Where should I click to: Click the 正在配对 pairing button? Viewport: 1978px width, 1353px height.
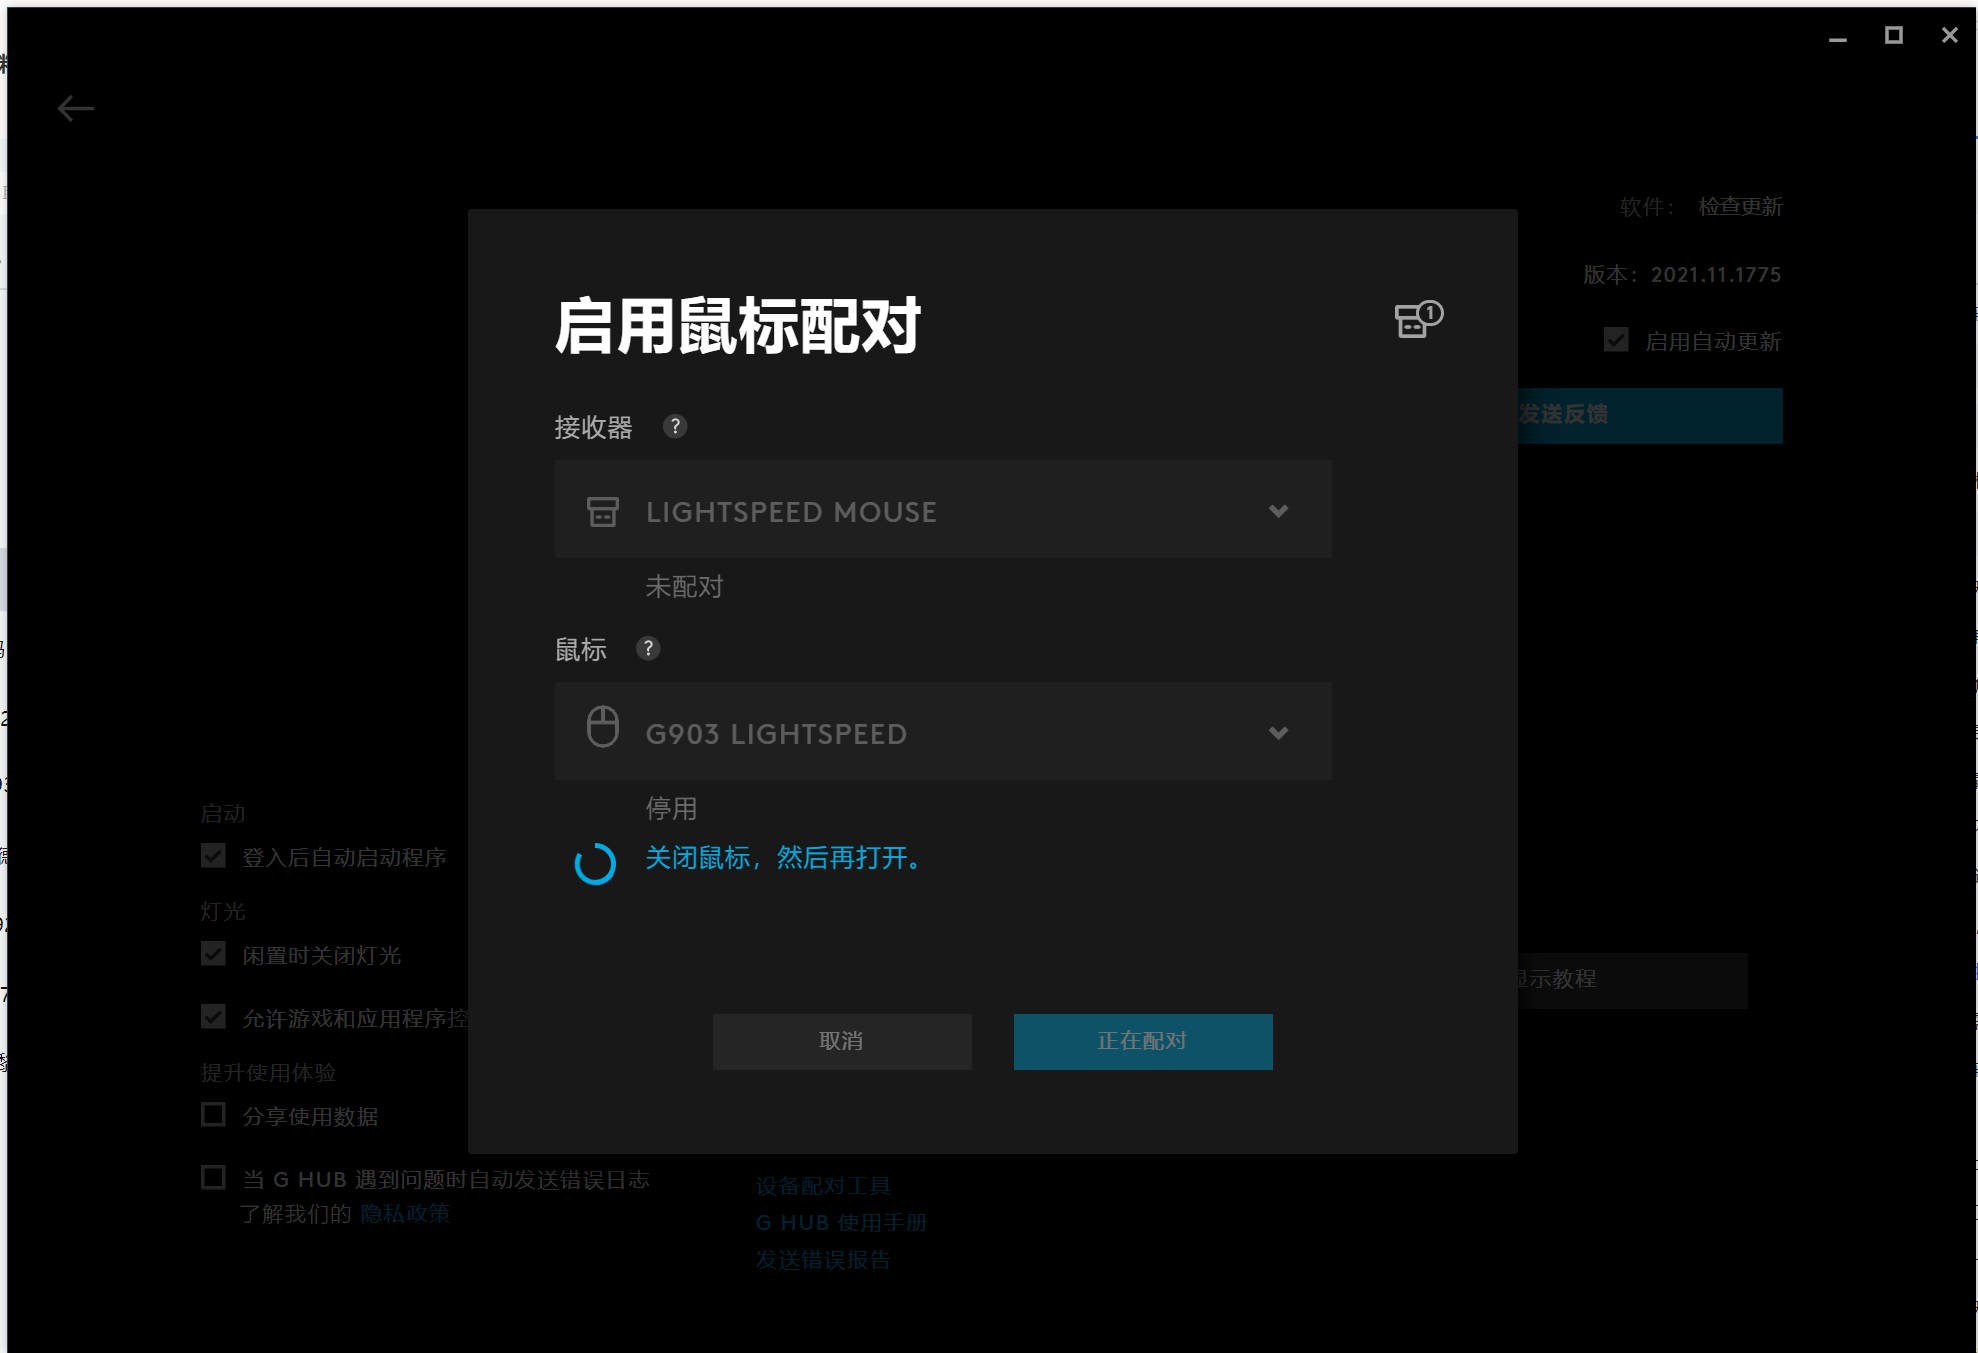(x=1142, y=1041)
